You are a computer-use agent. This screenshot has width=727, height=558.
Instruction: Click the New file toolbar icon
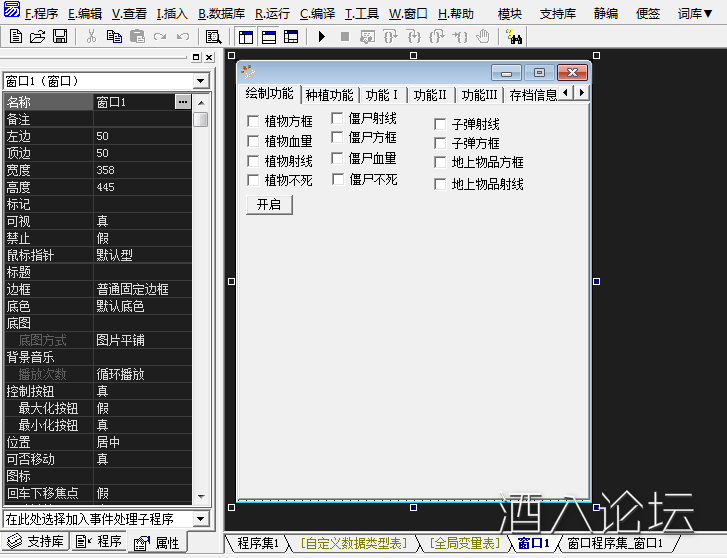coord(17,37)
